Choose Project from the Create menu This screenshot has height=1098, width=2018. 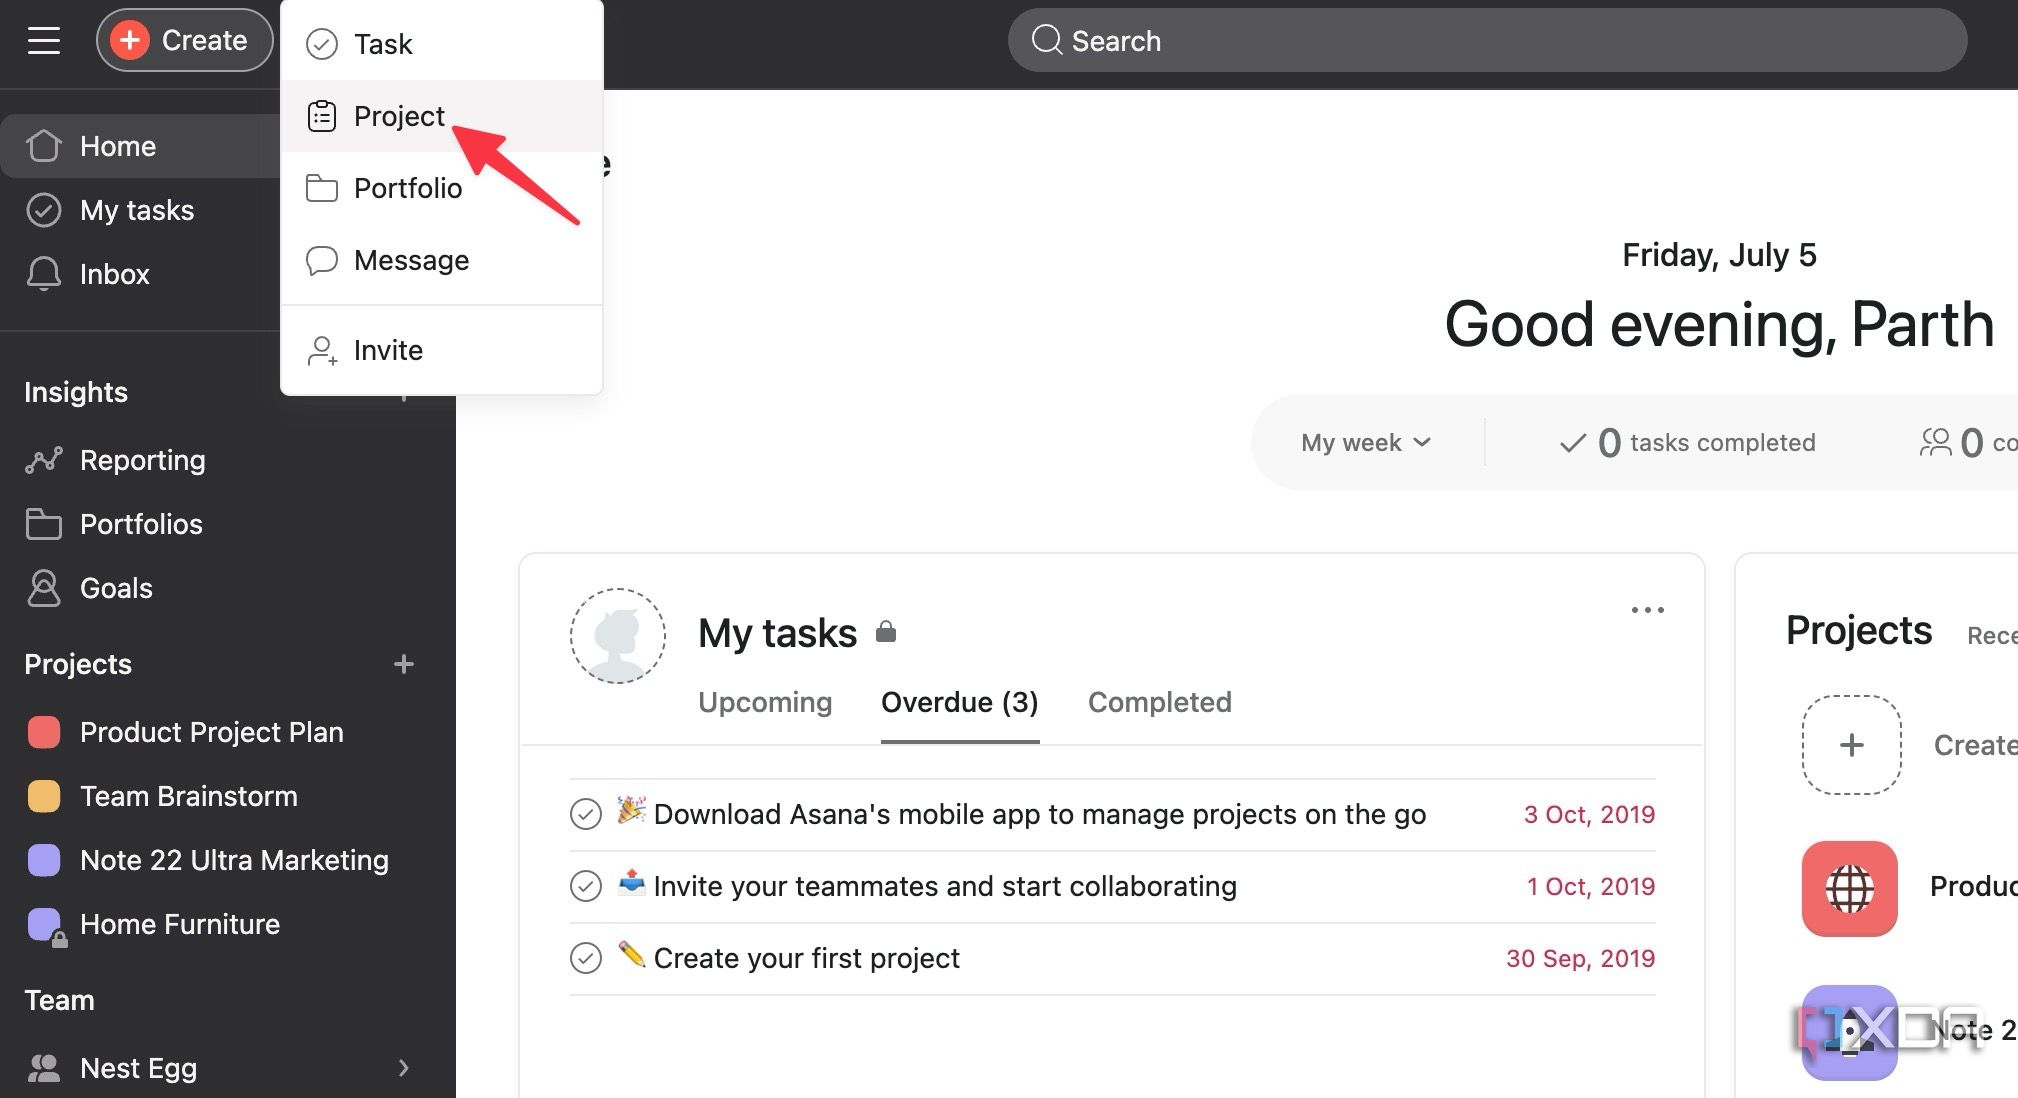442,116
